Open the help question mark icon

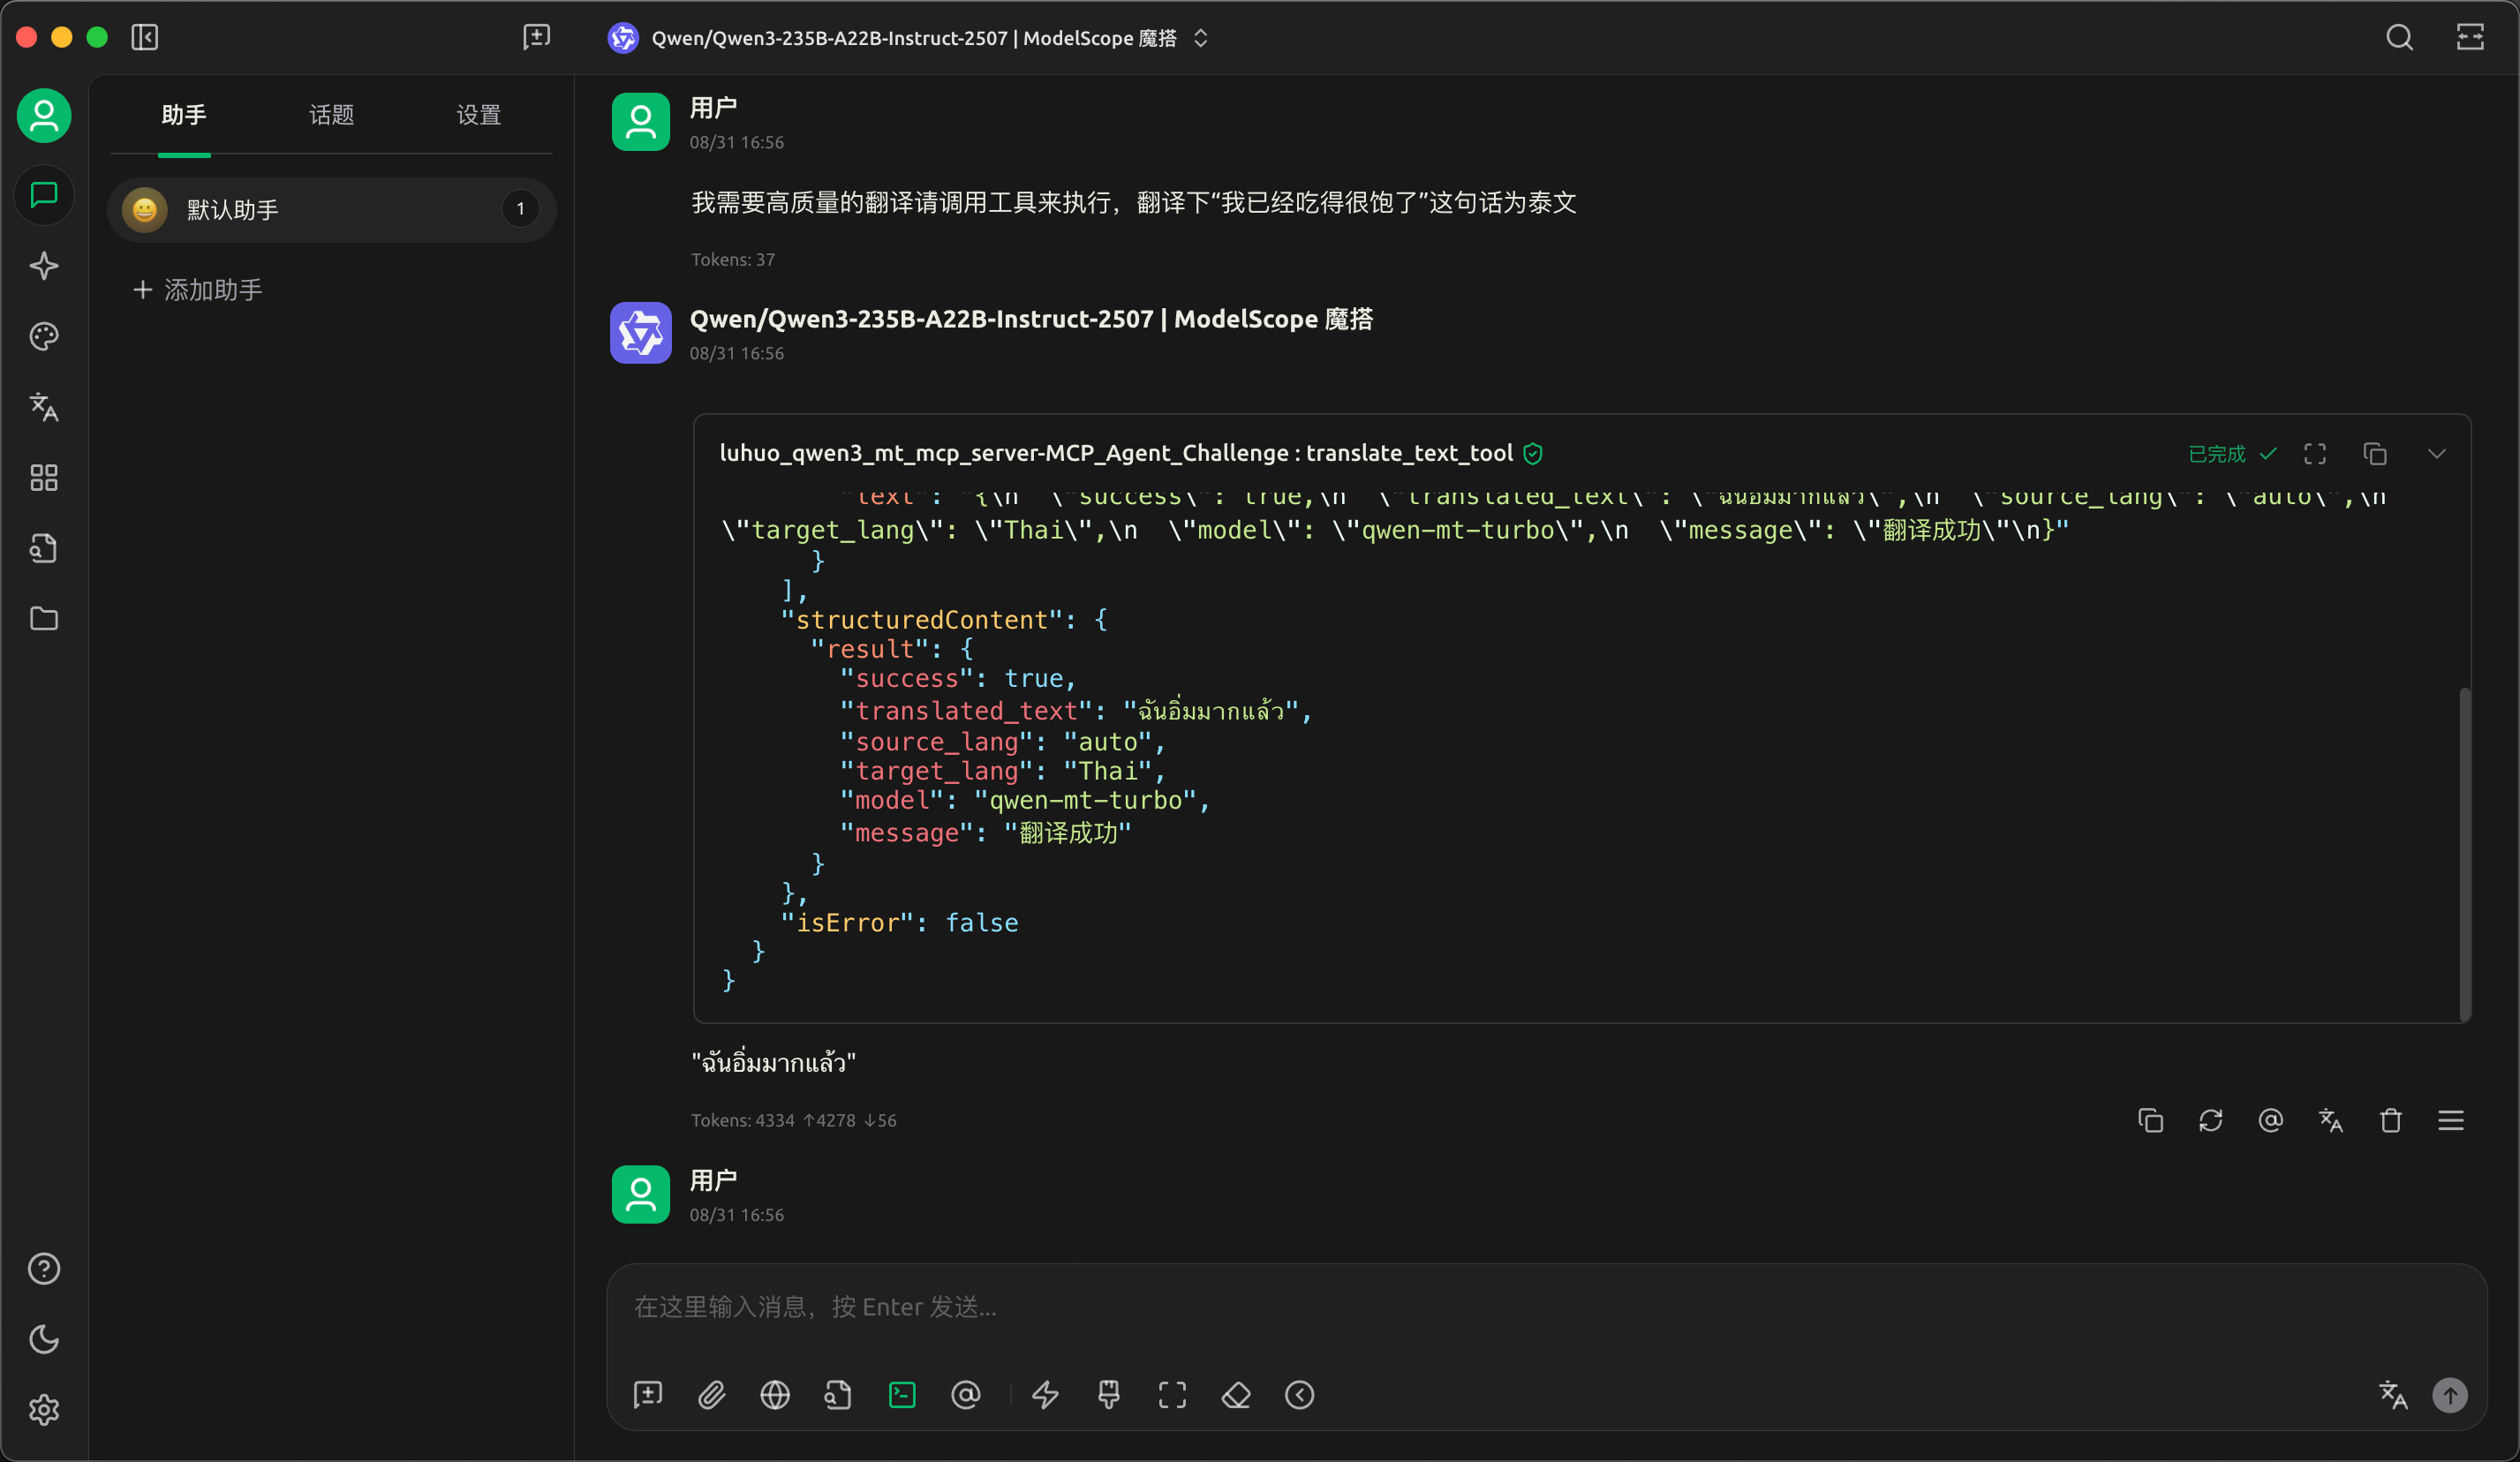(44, 1268)
